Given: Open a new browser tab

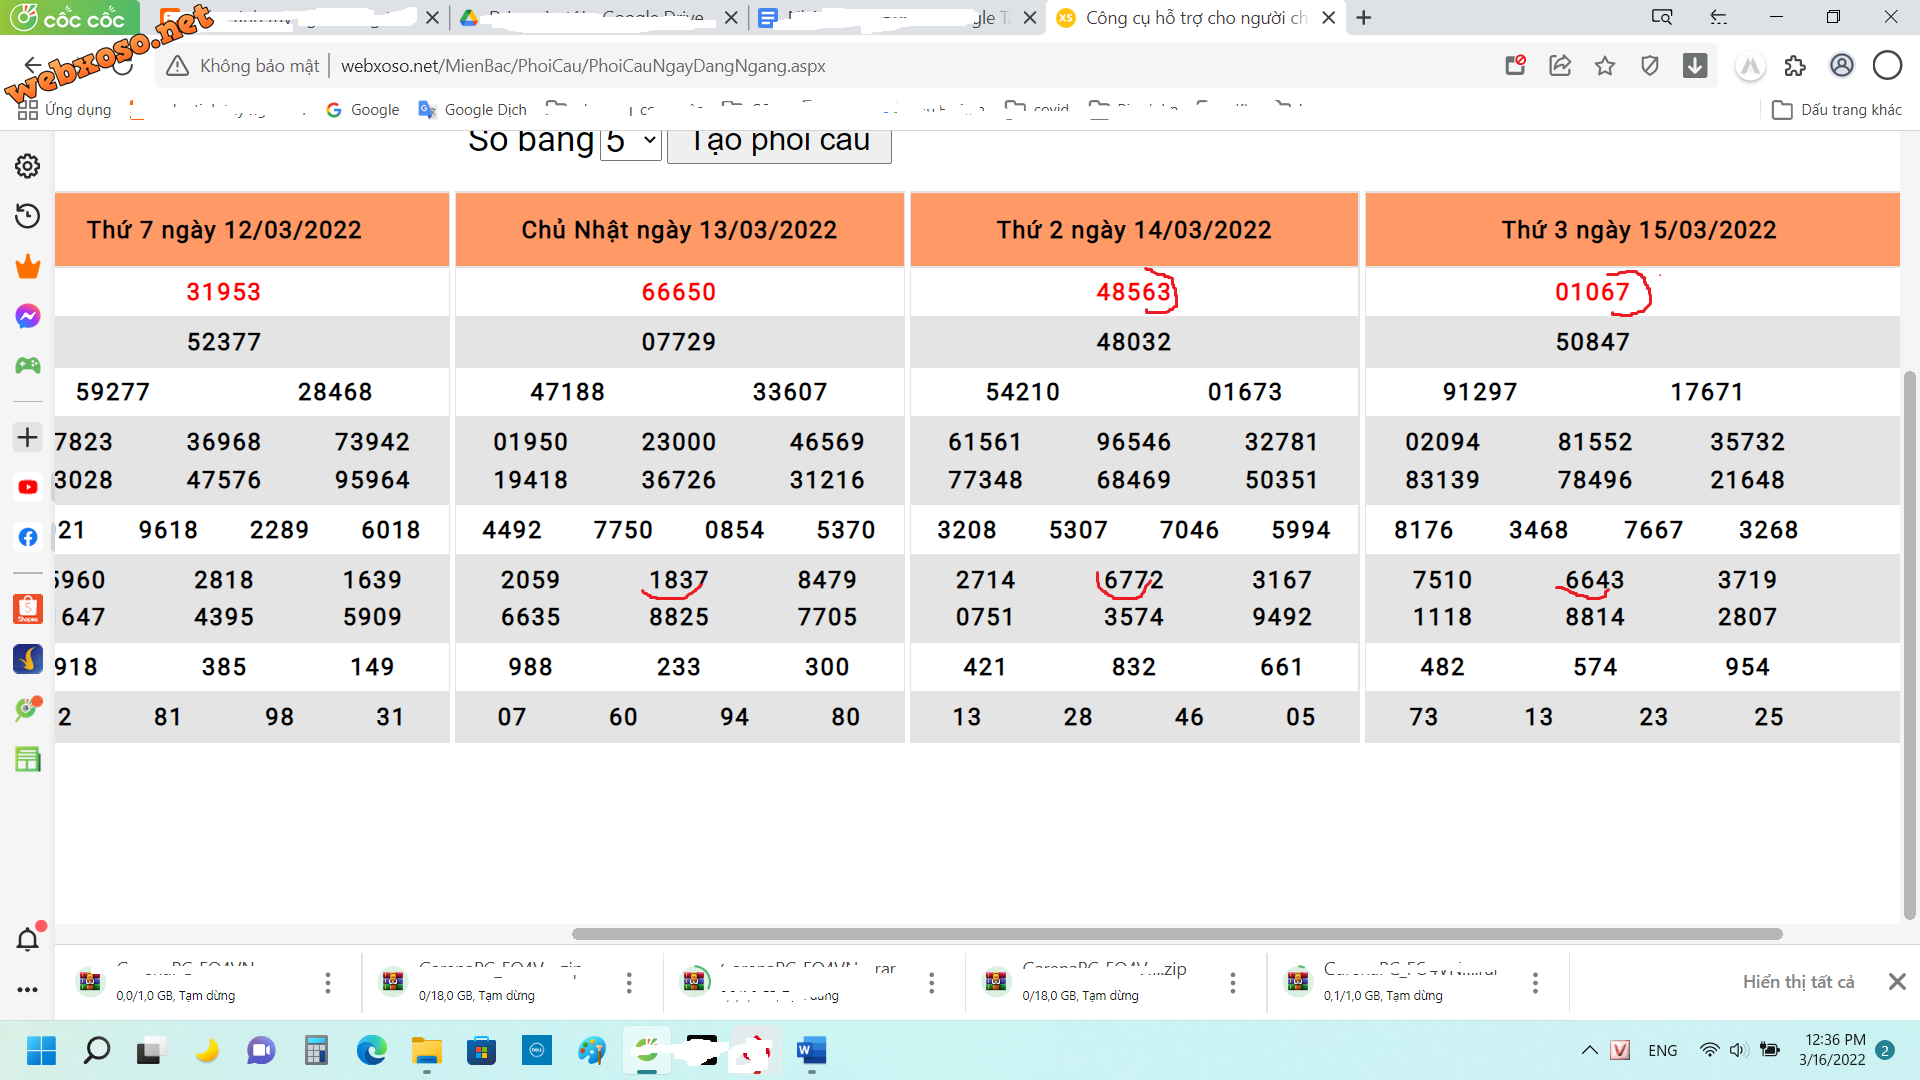Looking at the screenshot, I should pos(1363,17).
